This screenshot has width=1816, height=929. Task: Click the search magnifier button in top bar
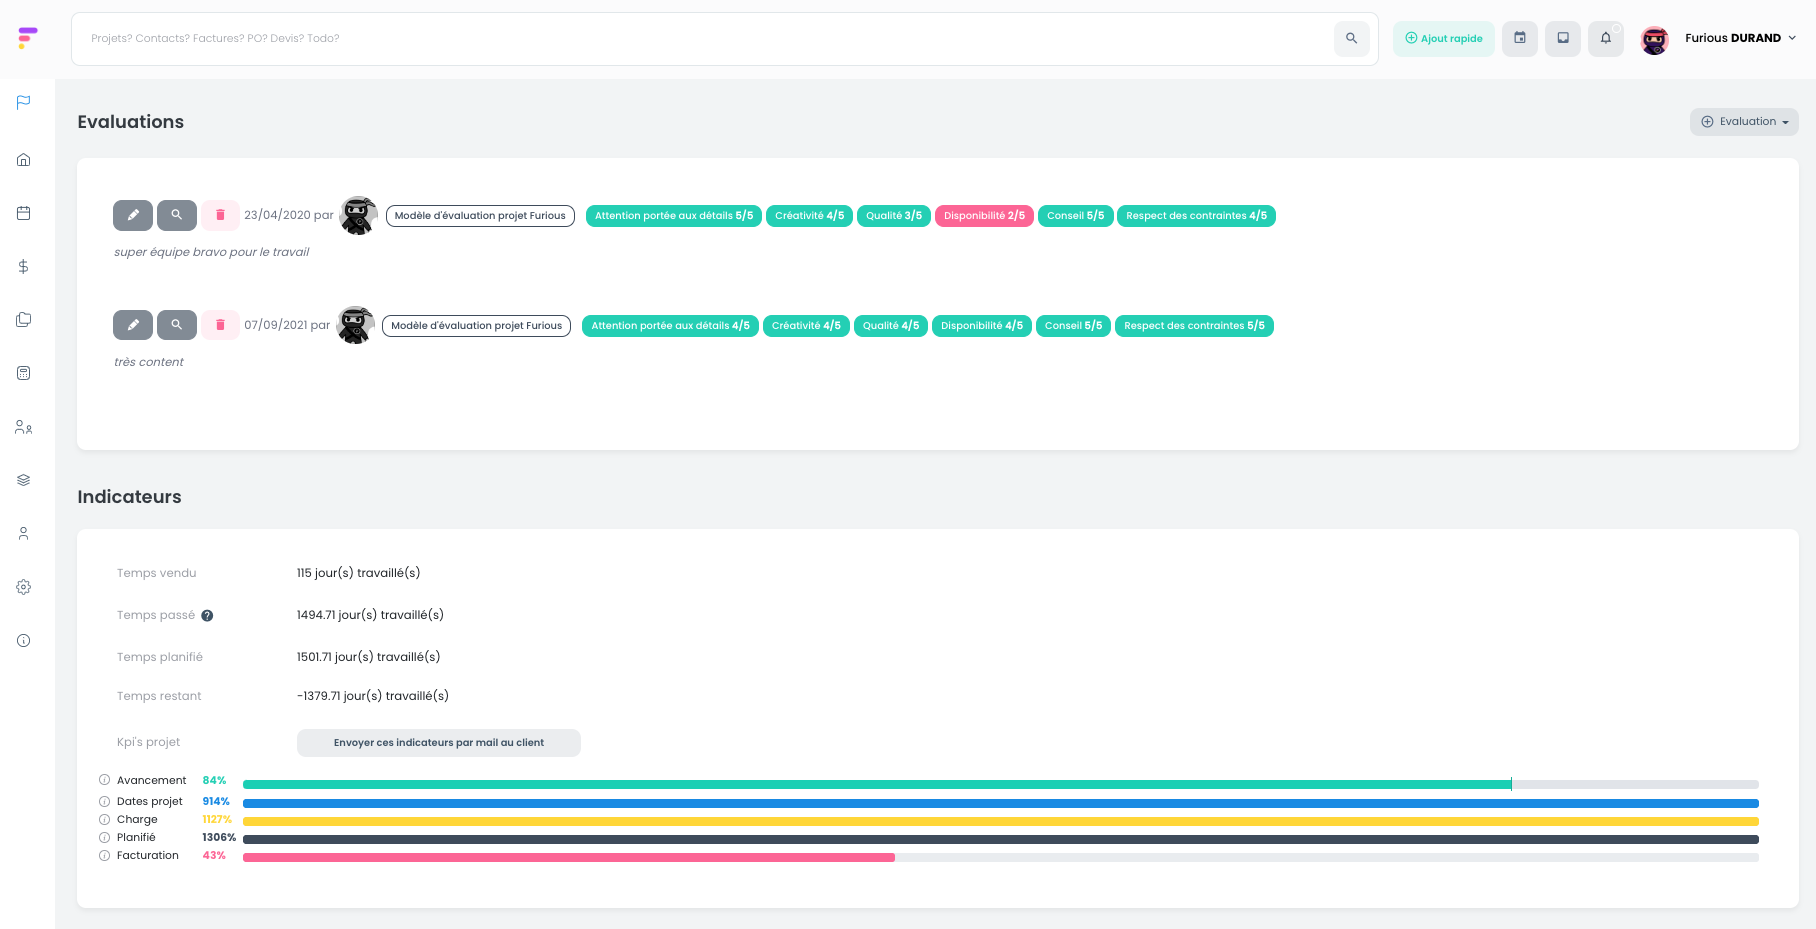(x=1351, y=38)
